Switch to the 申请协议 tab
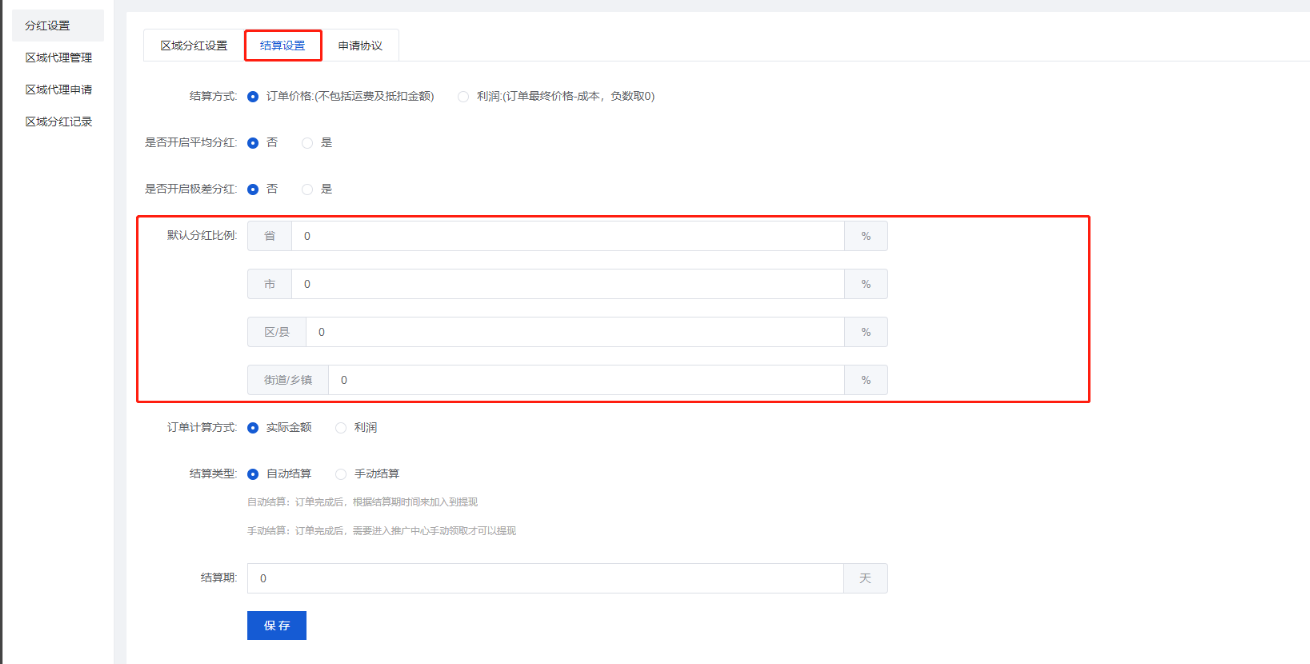Screen dimensions: 1310x664 tap(359, 46)
